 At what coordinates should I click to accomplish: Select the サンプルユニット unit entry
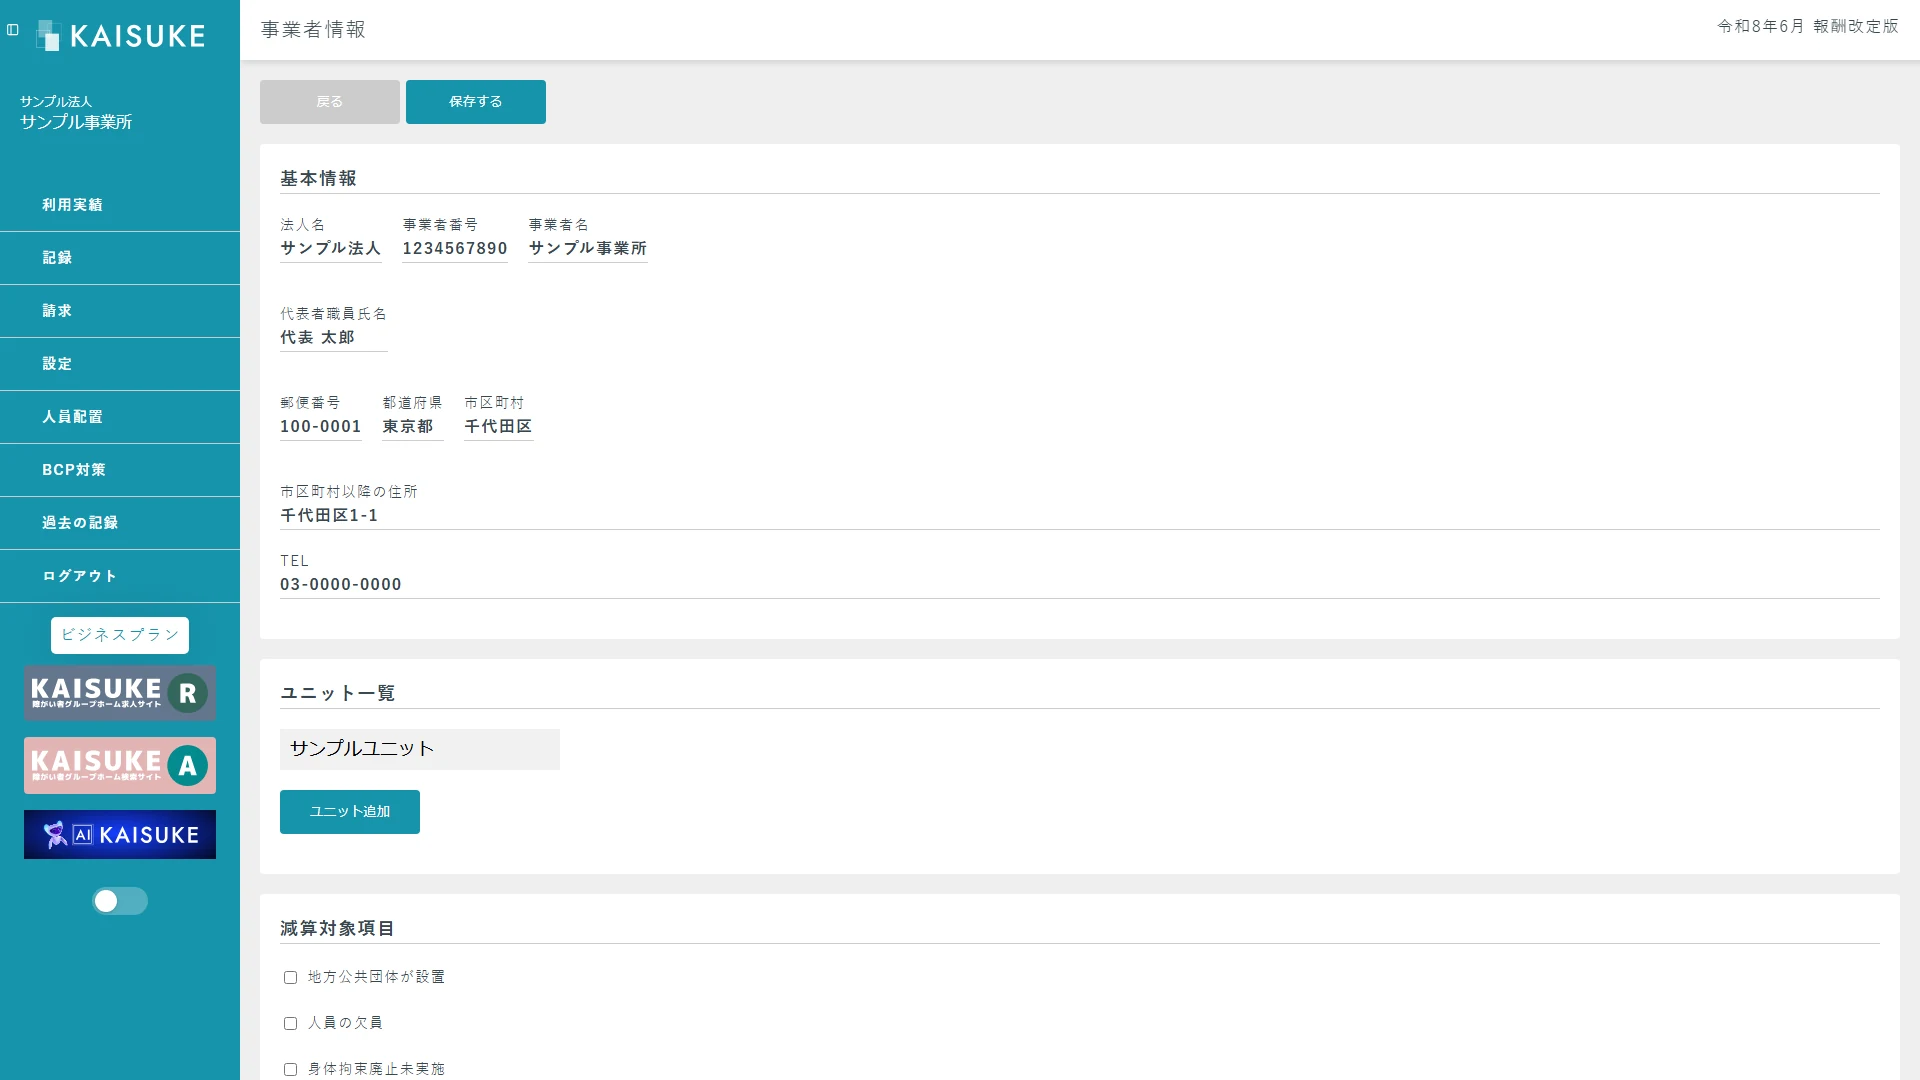tap(420, 749)
